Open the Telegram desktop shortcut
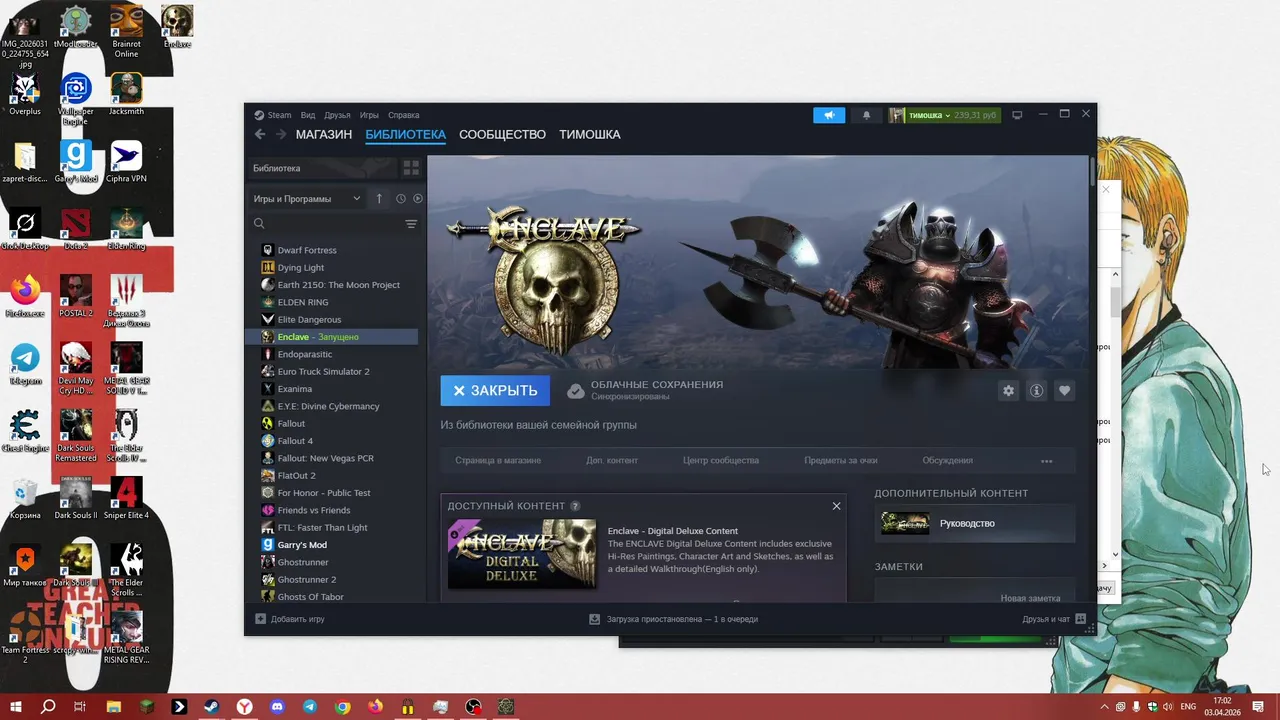Image resolution: width=1280 pixels, height=720 pixels. click(25, 365)
